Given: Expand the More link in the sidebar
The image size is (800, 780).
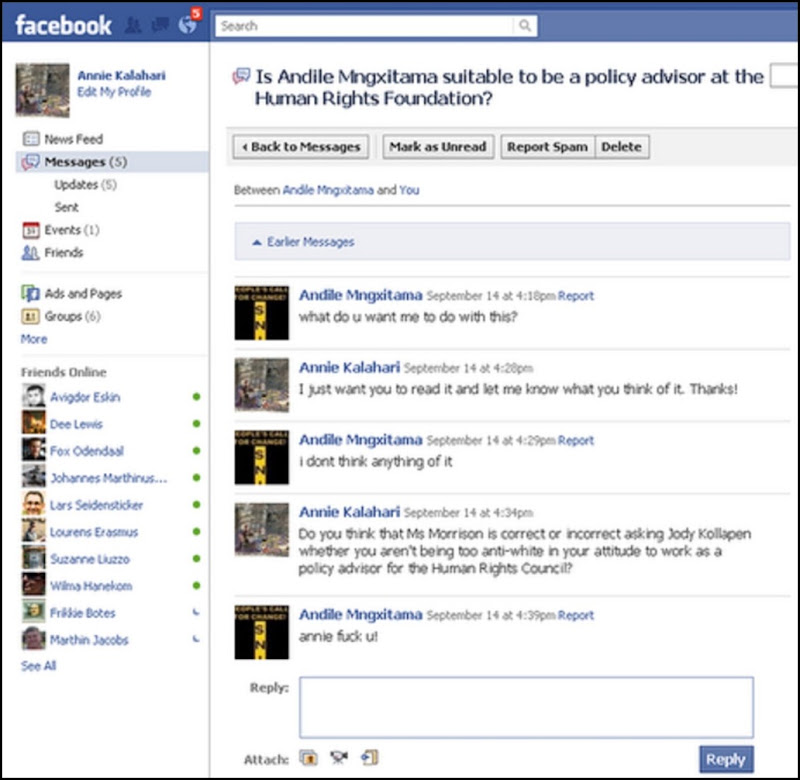Looking at the screenshot, I should 34,339.
